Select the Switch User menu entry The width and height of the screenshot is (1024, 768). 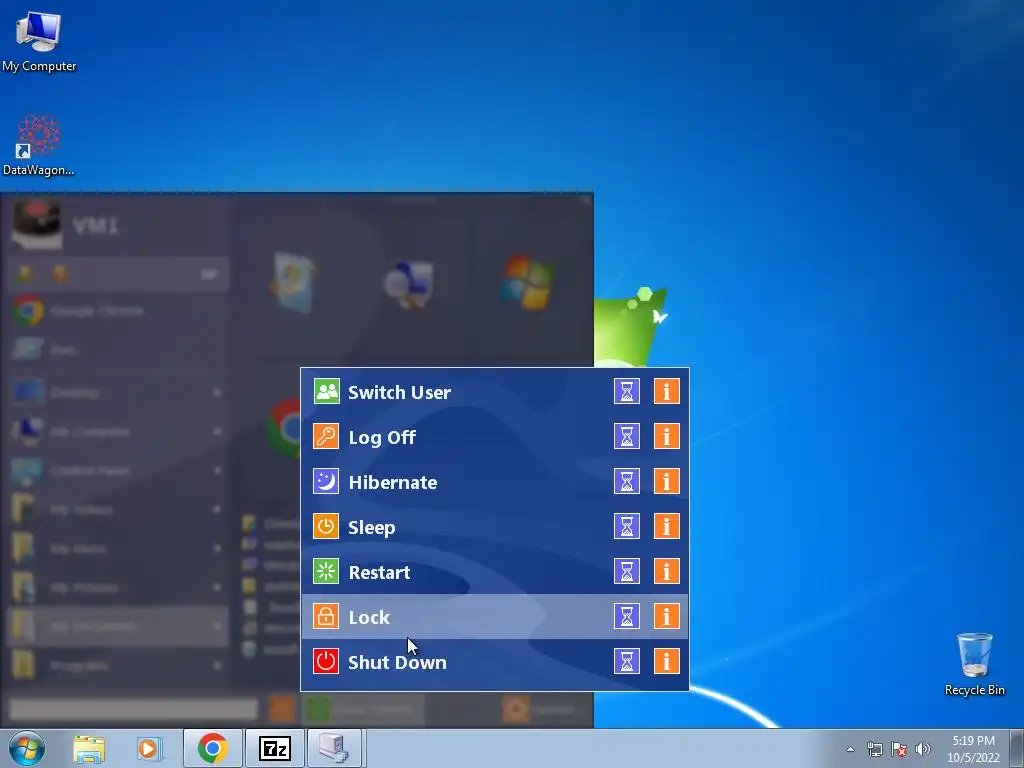point(494,392)
